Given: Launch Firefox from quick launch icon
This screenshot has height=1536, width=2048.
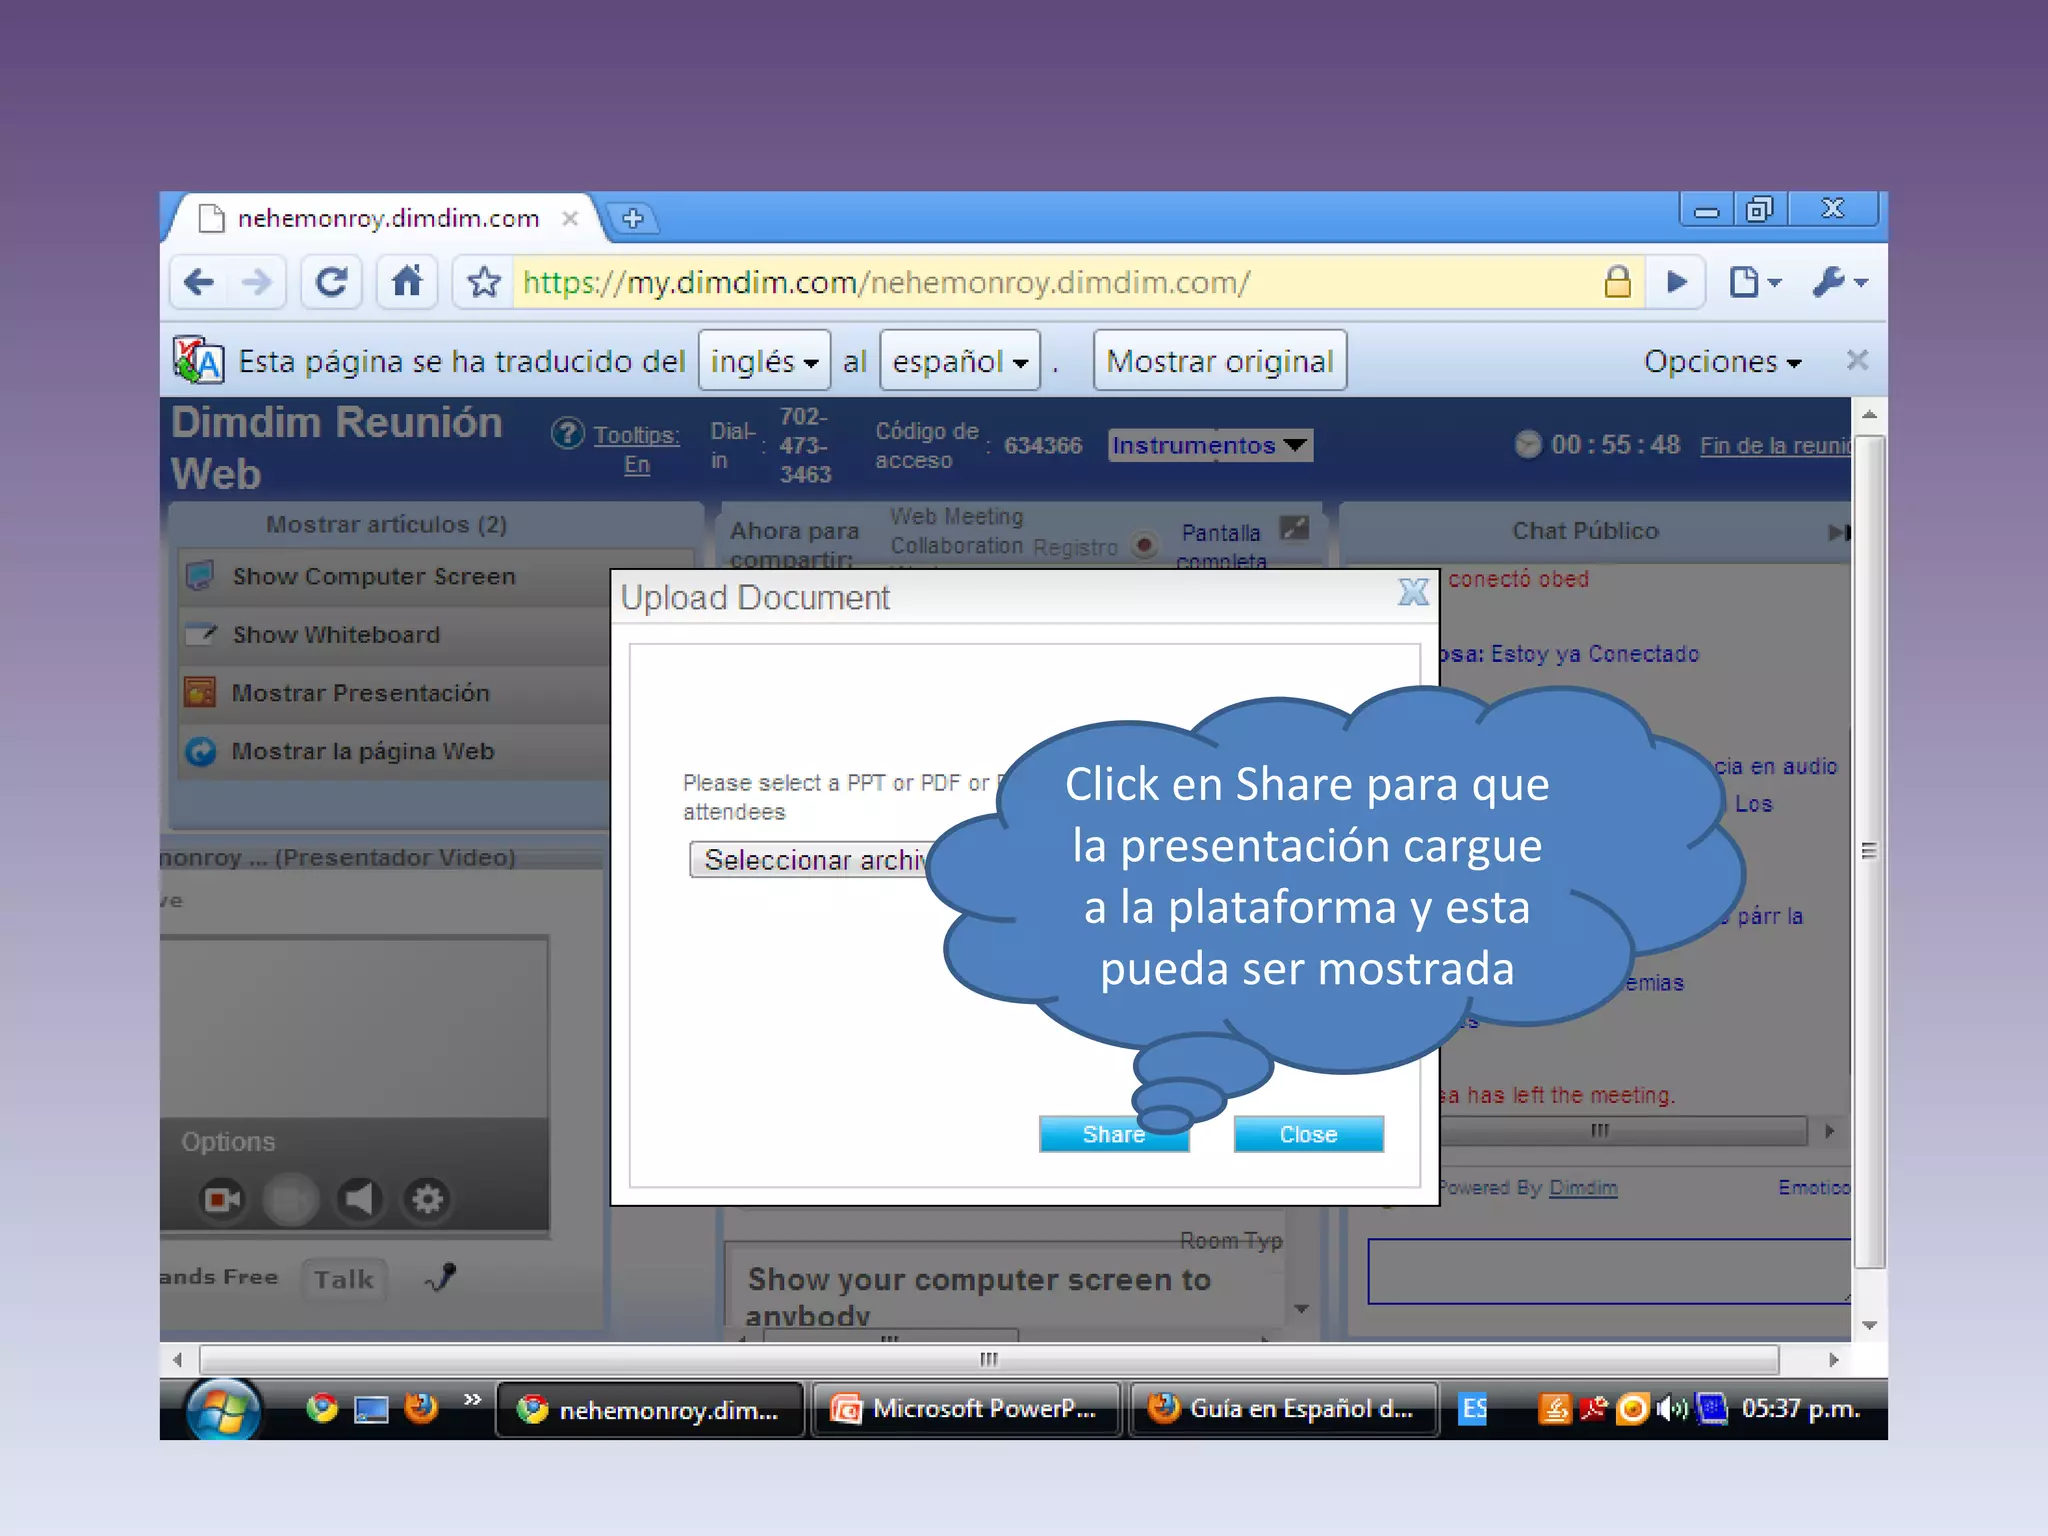Looking at the screenshot, I should 421,1408.
